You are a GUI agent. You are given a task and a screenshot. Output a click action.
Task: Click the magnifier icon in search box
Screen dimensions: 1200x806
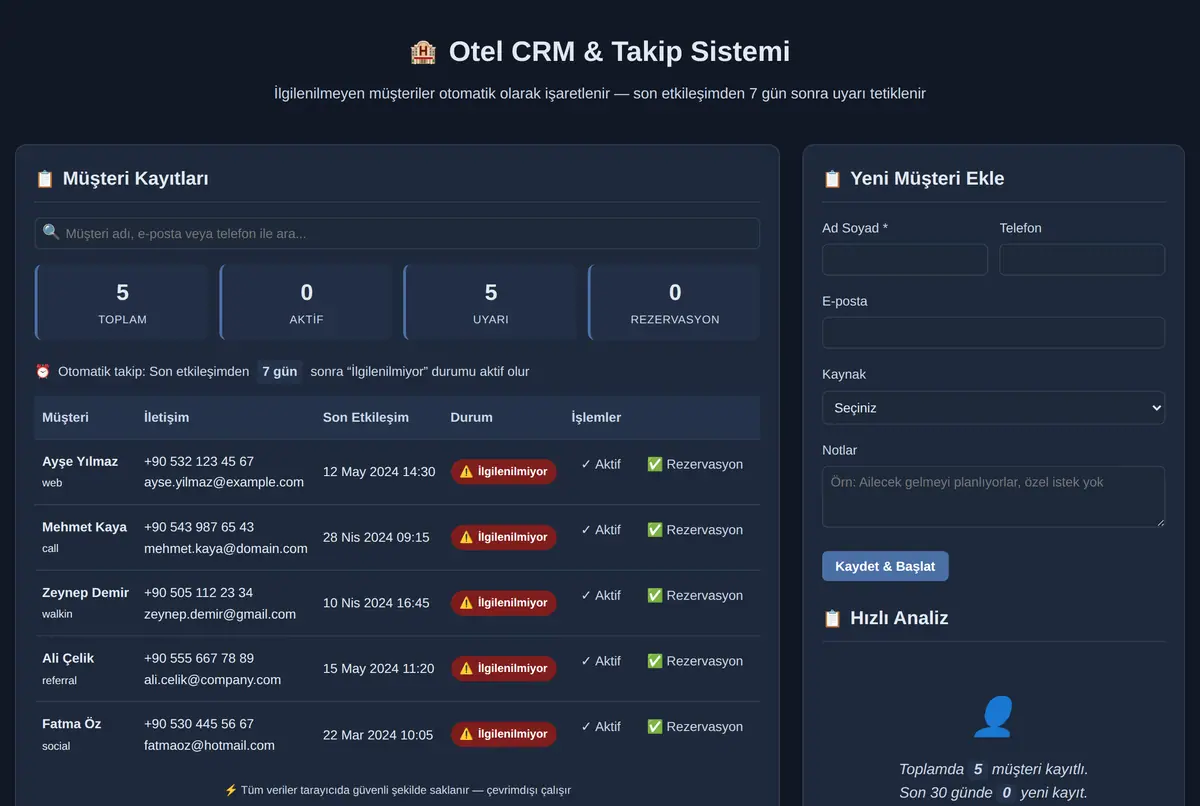point(51,233)
